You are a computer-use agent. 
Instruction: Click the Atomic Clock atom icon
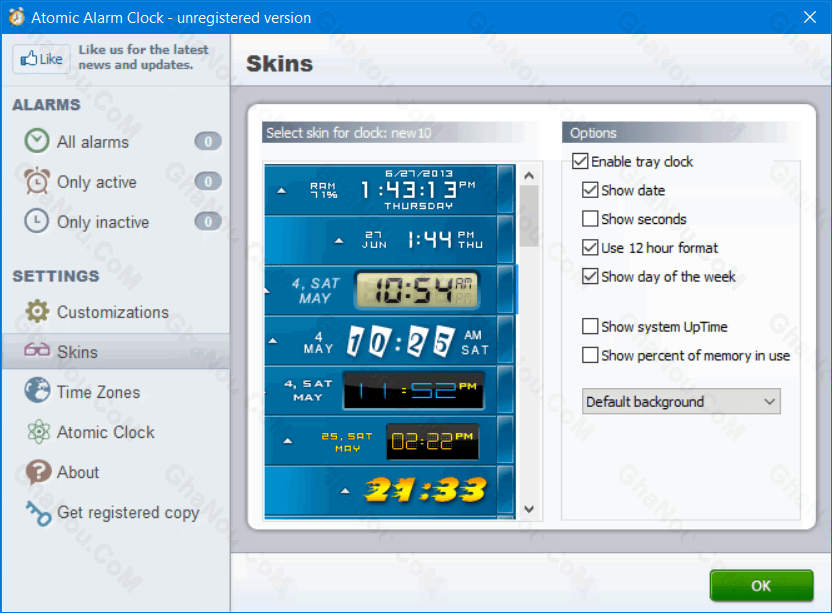[x=38, y=431]
